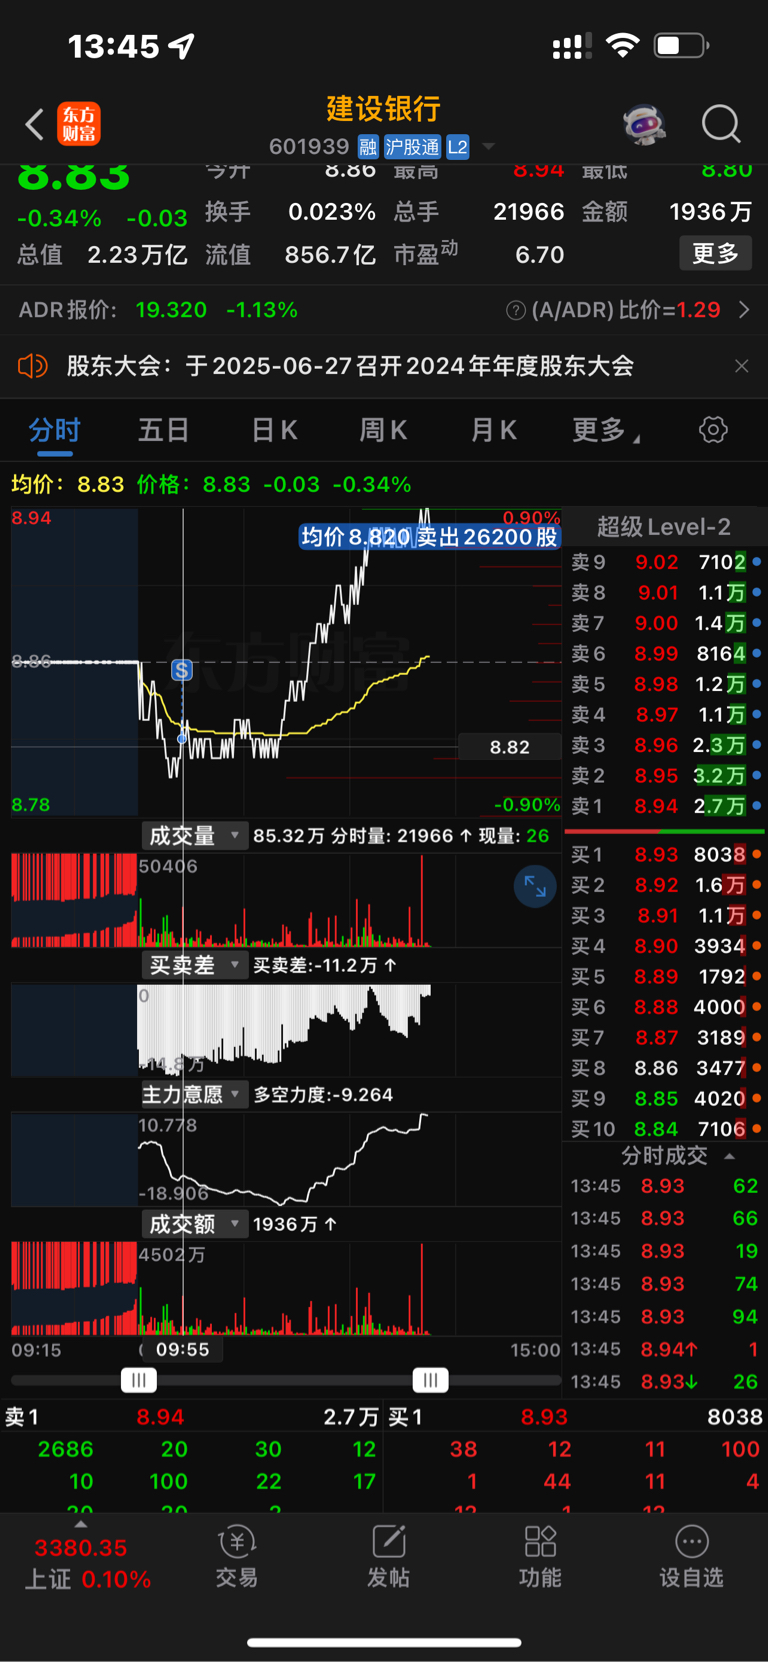
Task: Click the location arrow in status bar
Action: click(182, 46)
